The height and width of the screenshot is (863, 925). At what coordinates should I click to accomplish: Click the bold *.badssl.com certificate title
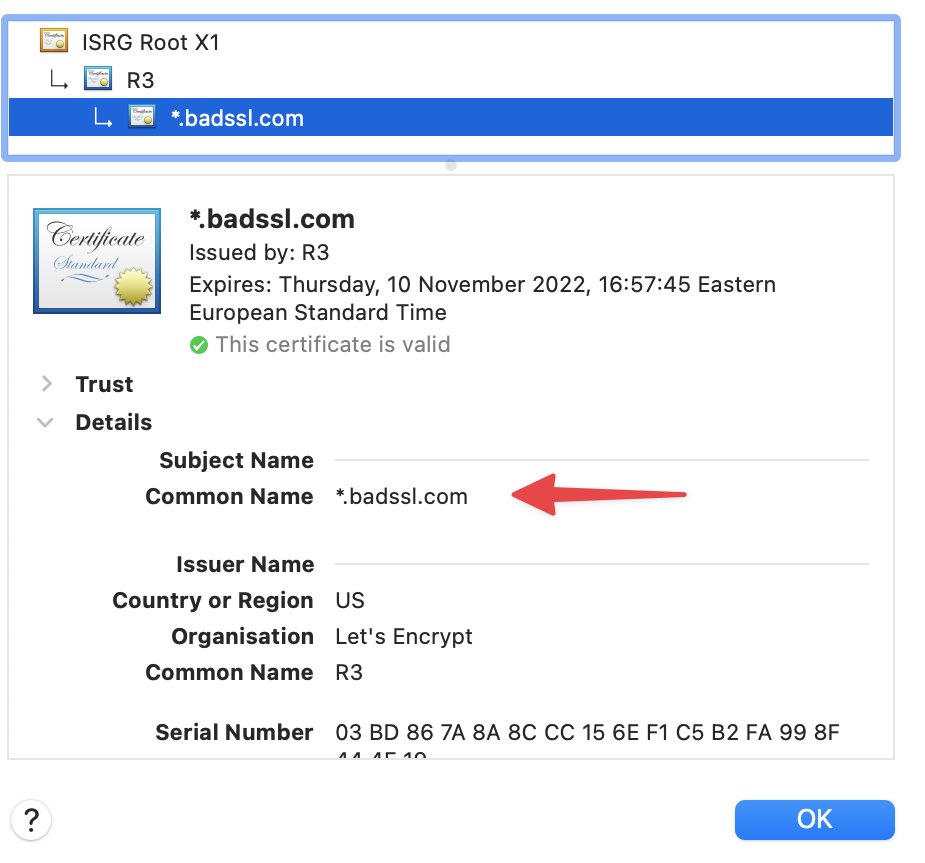click(272, 219)
